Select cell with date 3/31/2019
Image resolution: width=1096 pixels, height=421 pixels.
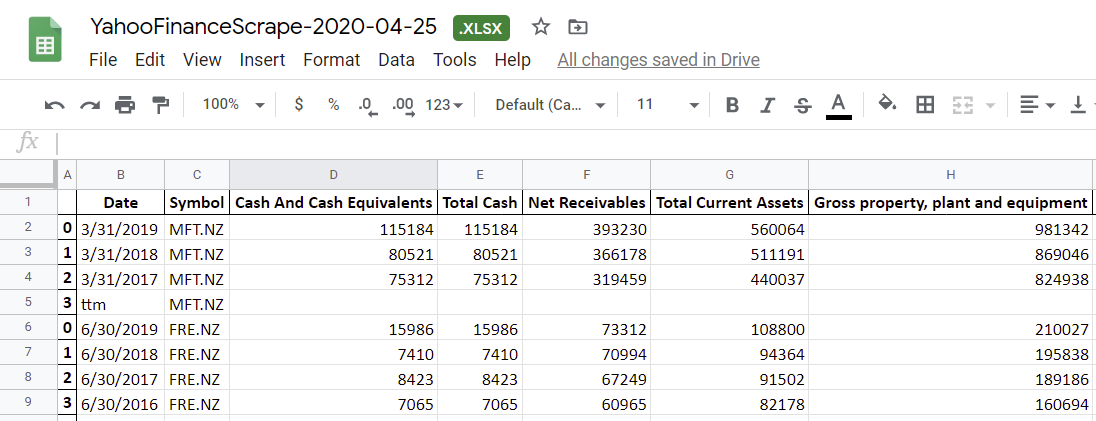(x=120, y=228)
